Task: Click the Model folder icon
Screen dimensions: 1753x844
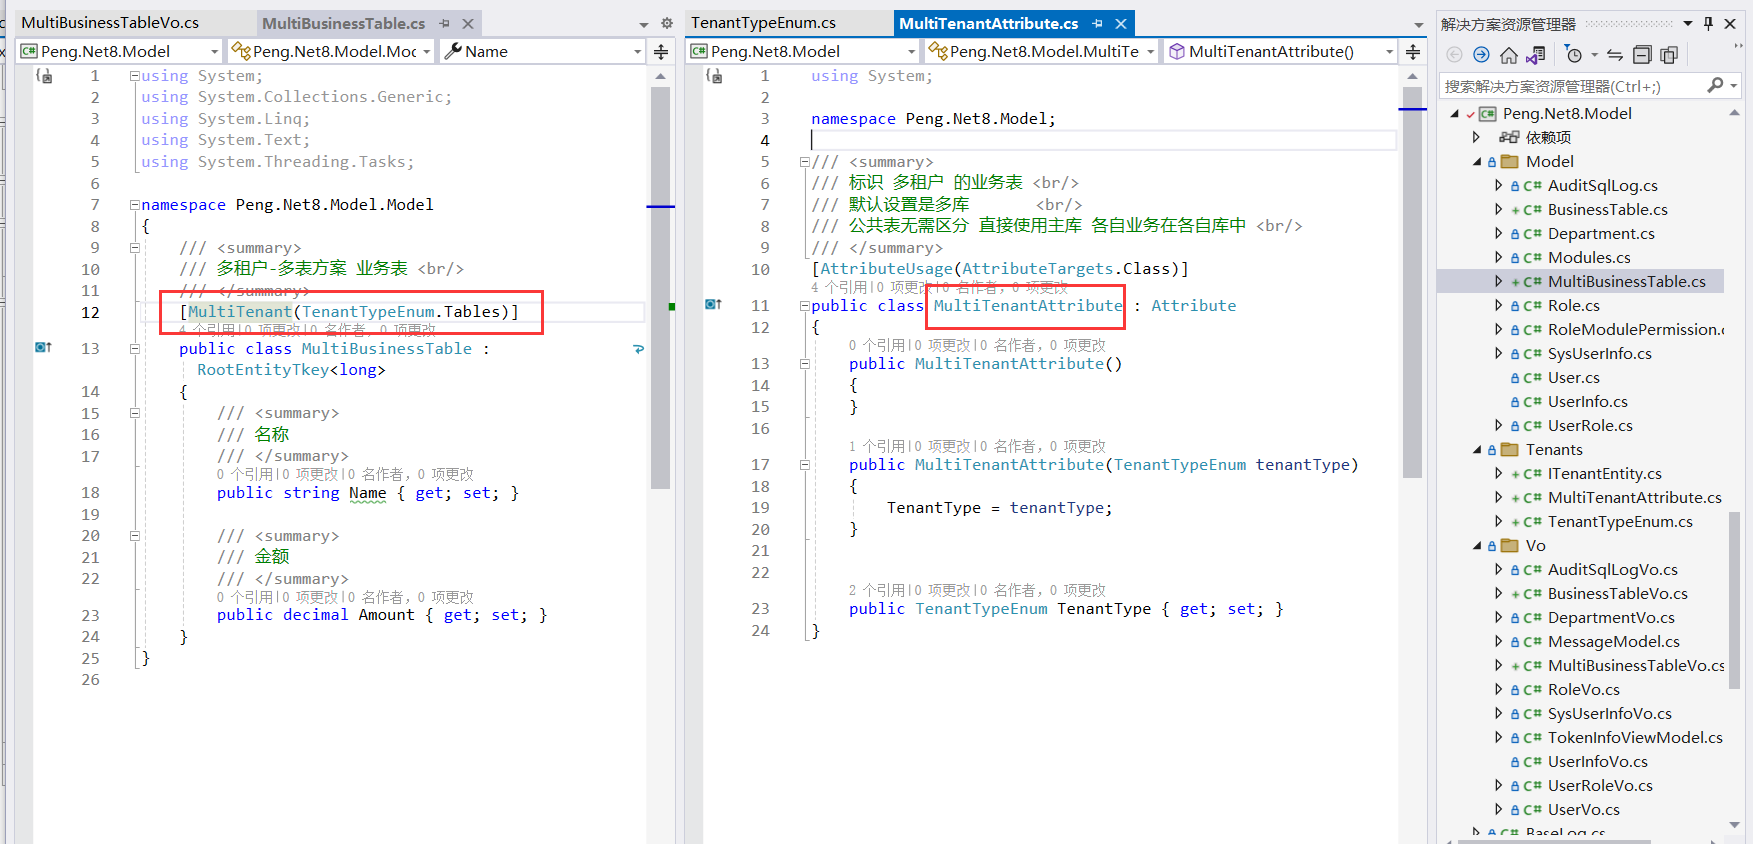Action: pyautogui.click(x=1510, y=162)
